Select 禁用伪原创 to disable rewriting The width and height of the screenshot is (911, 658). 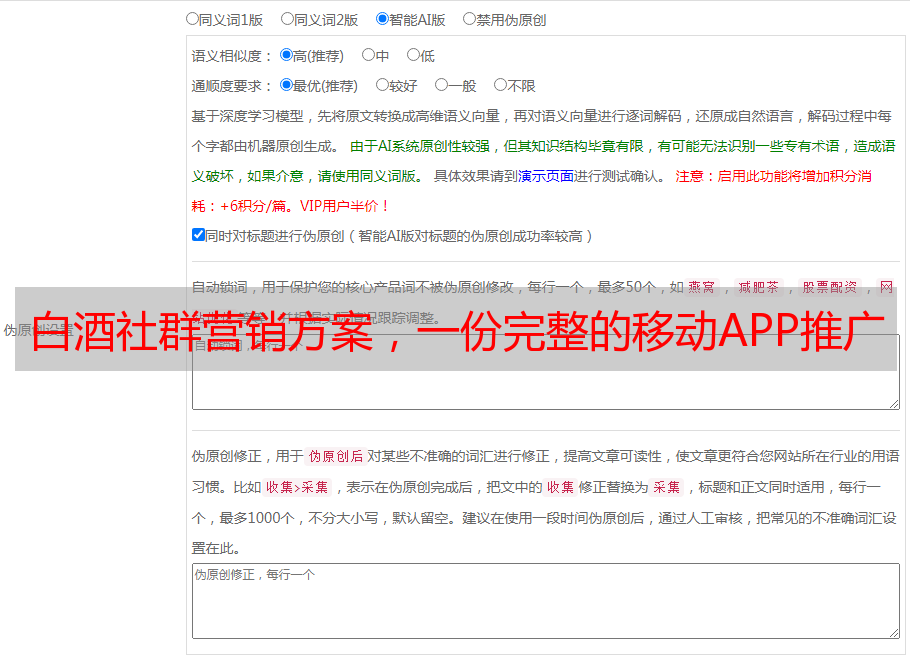(x=470, y=19)
